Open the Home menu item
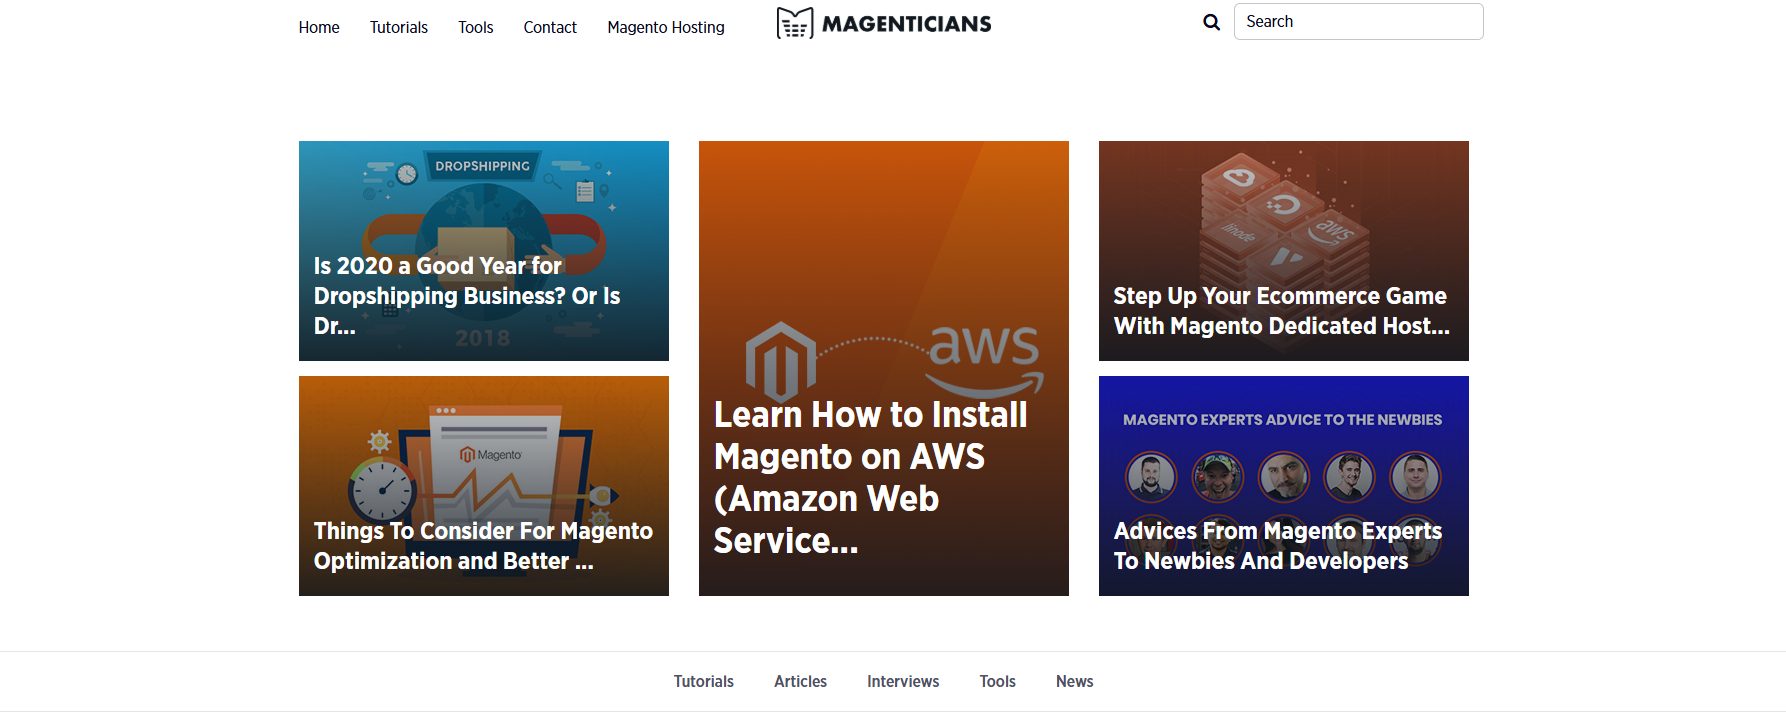The height and width of the screenshot is (718, 1786). pos(319,28)
